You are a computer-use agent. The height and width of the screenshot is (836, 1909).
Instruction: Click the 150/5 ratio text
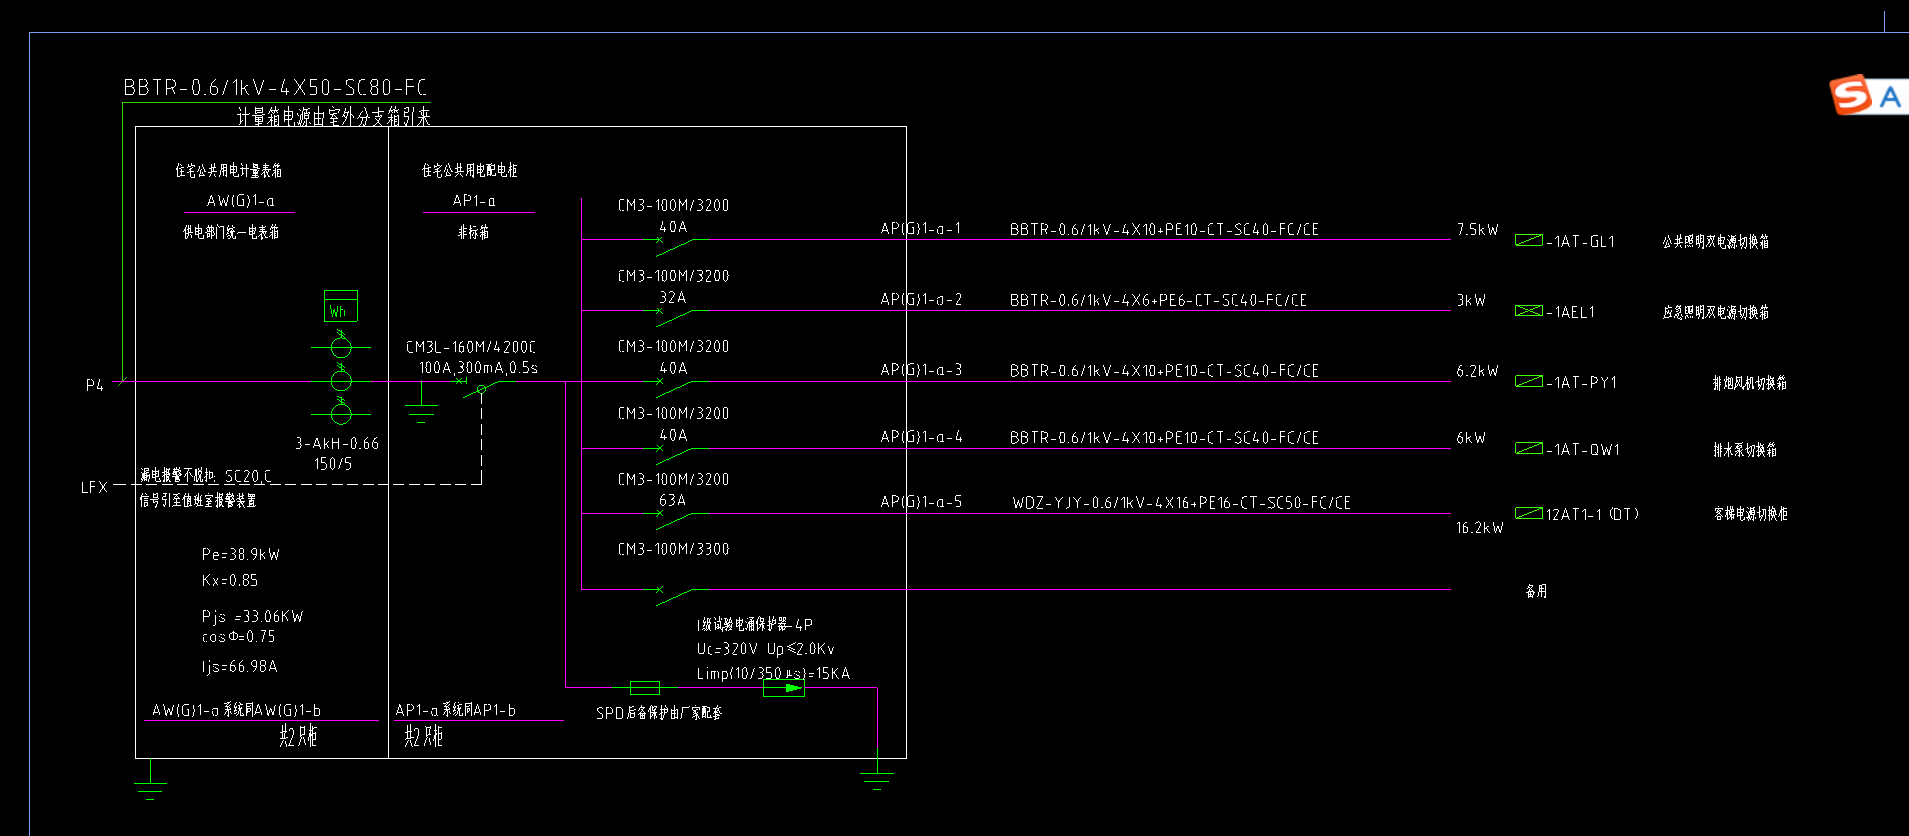[333, 464]
